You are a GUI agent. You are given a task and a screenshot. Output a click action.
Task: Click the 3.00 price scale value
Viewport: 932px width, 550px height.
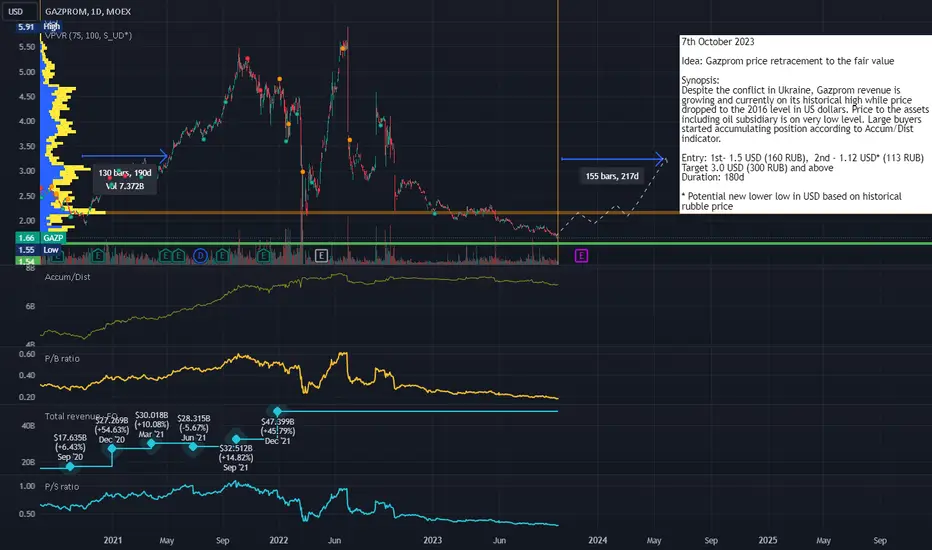(27, 171)
